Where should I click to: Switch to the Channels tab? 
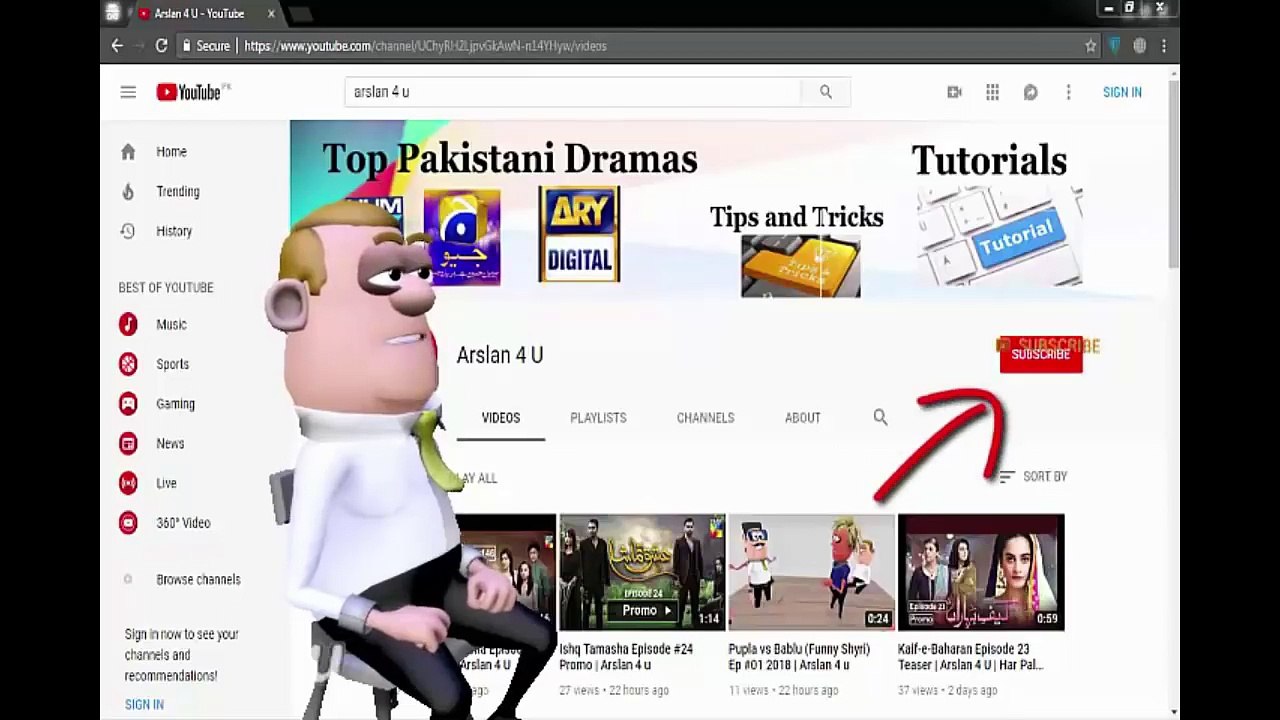pos(705,418)
